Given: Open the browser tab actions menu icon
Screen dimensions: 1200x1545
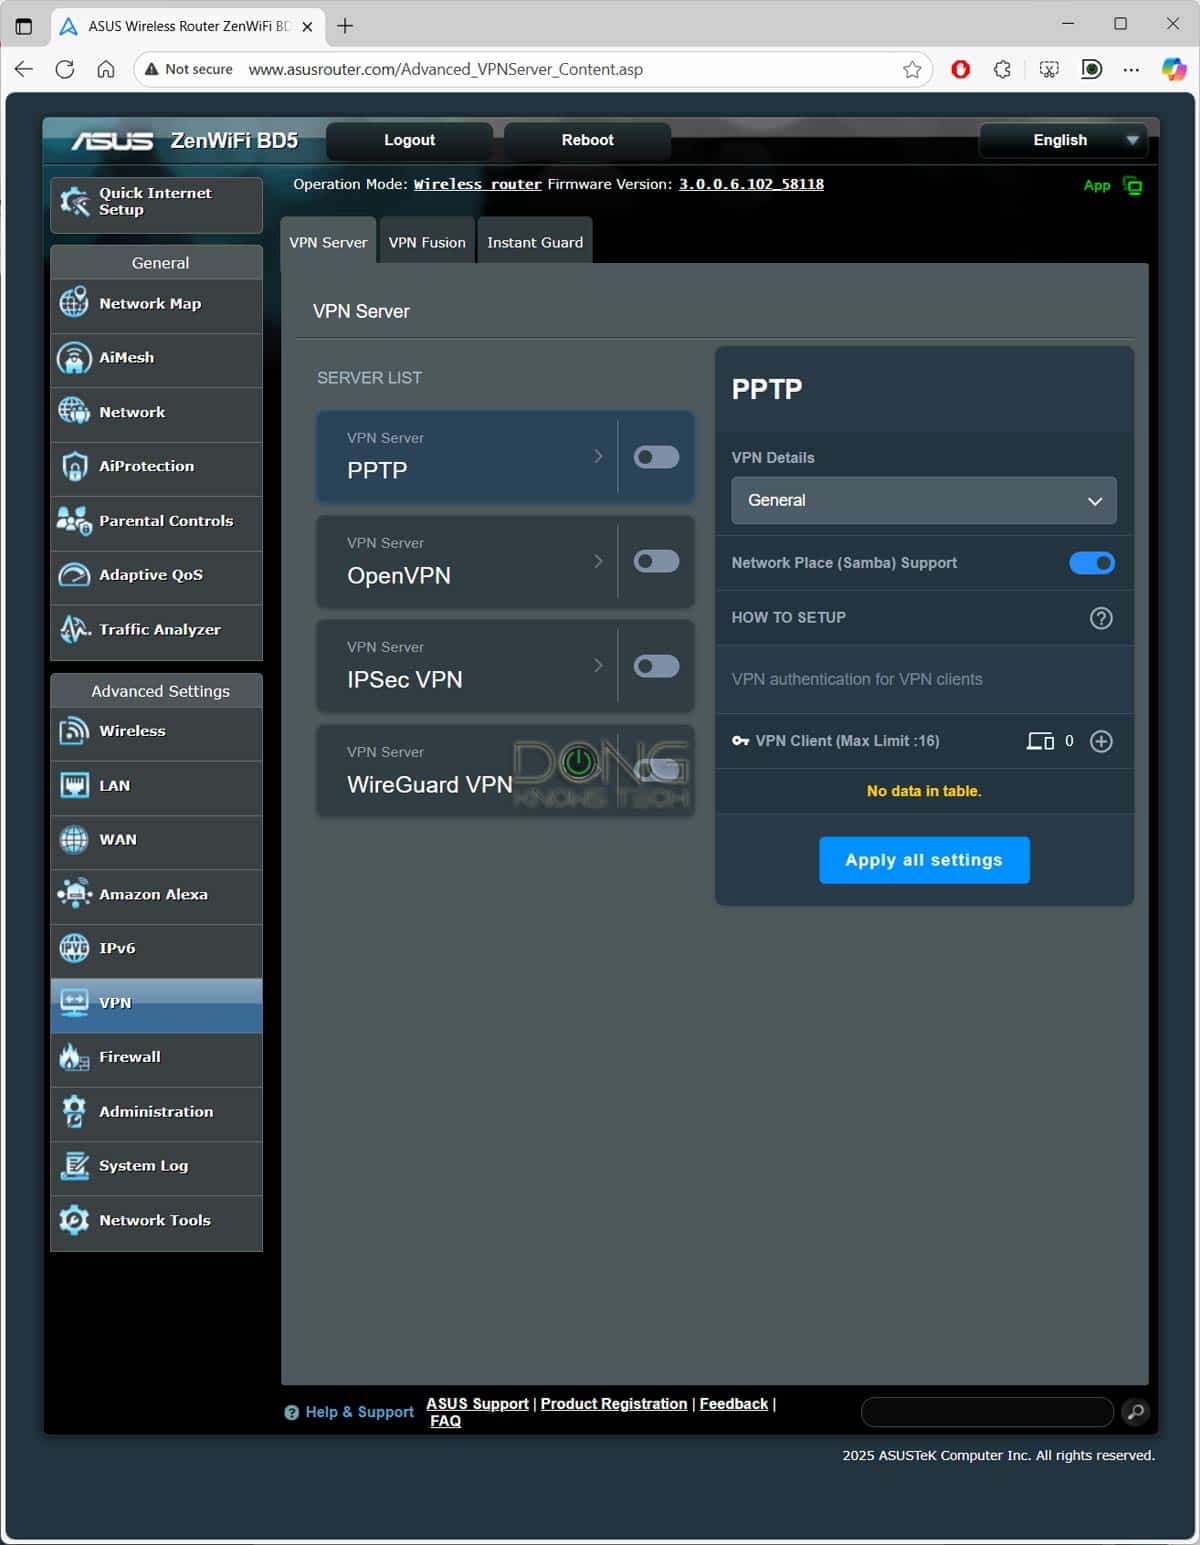Looking at the screenshot, I should (24, 26).
